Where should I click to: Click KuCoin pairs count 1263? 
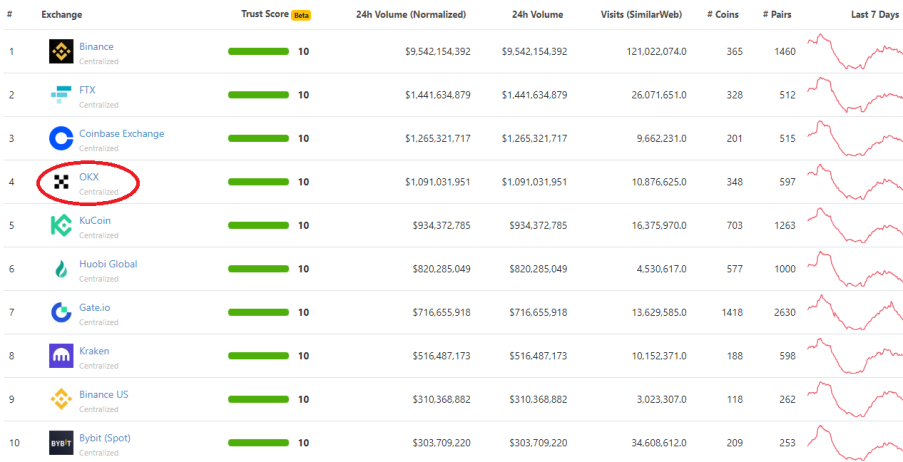click(x=785, y=226)
